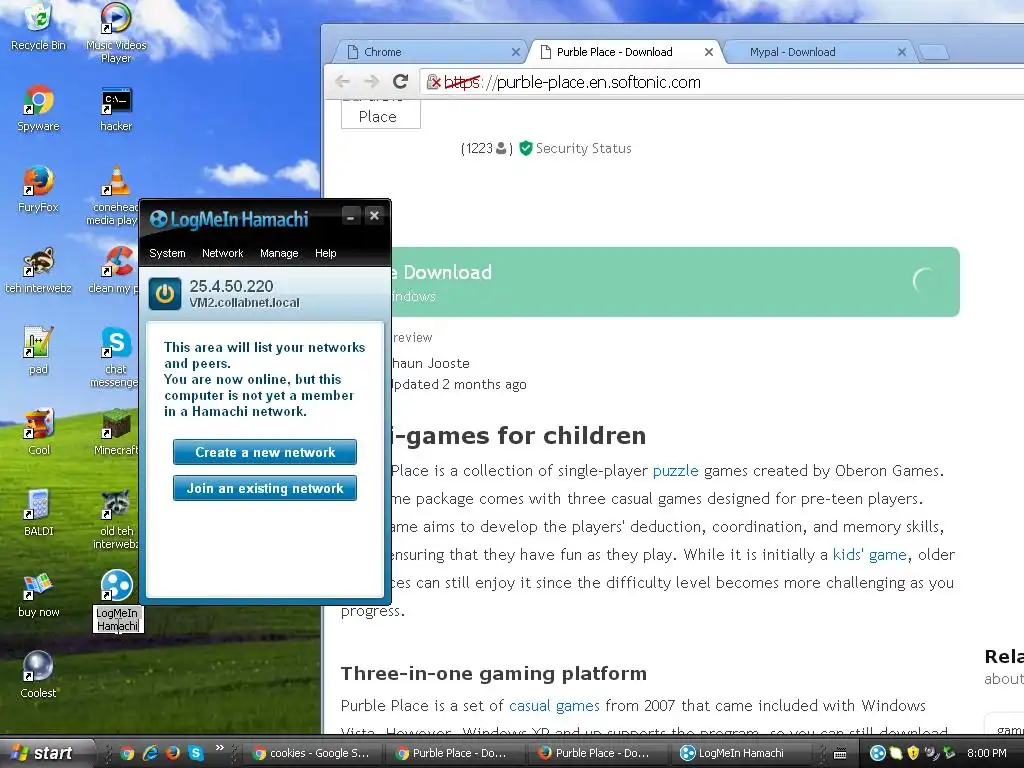Open the Recycle Bin desktop icon
The width and height of the screenshot is (1024, 768).
(39, 26)
